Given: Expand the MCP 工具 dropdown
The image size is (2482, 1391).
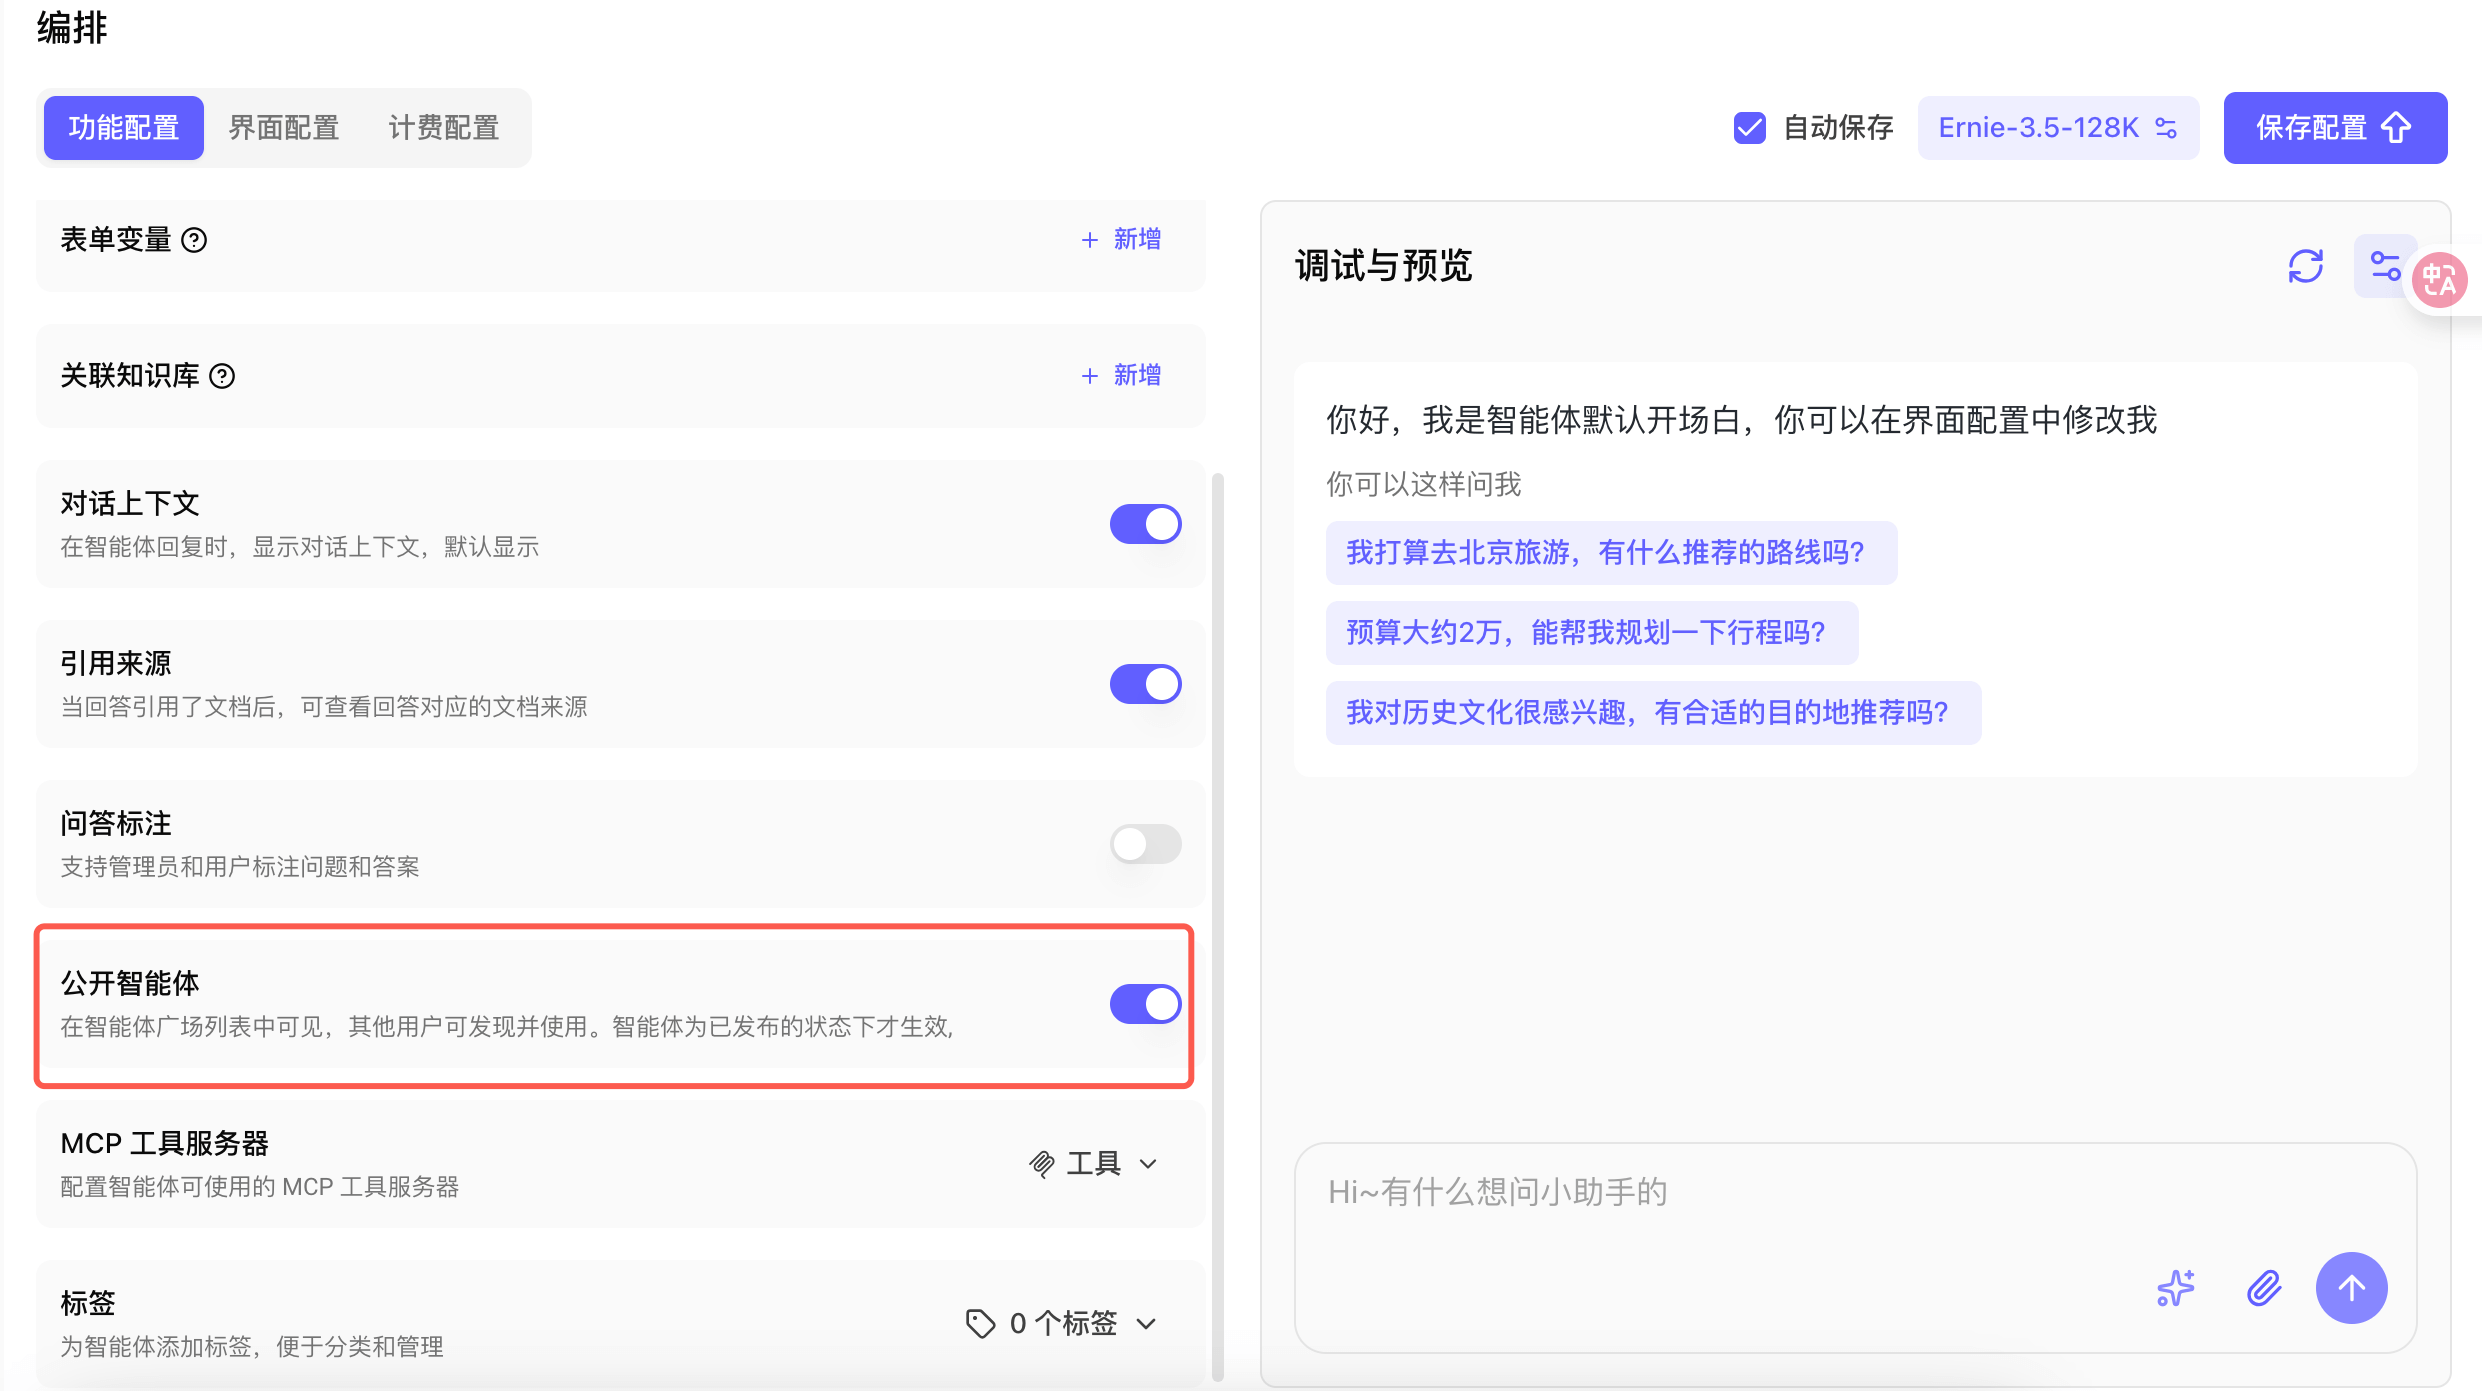Looking at the screenshot, I should tap(1094, 1164).
